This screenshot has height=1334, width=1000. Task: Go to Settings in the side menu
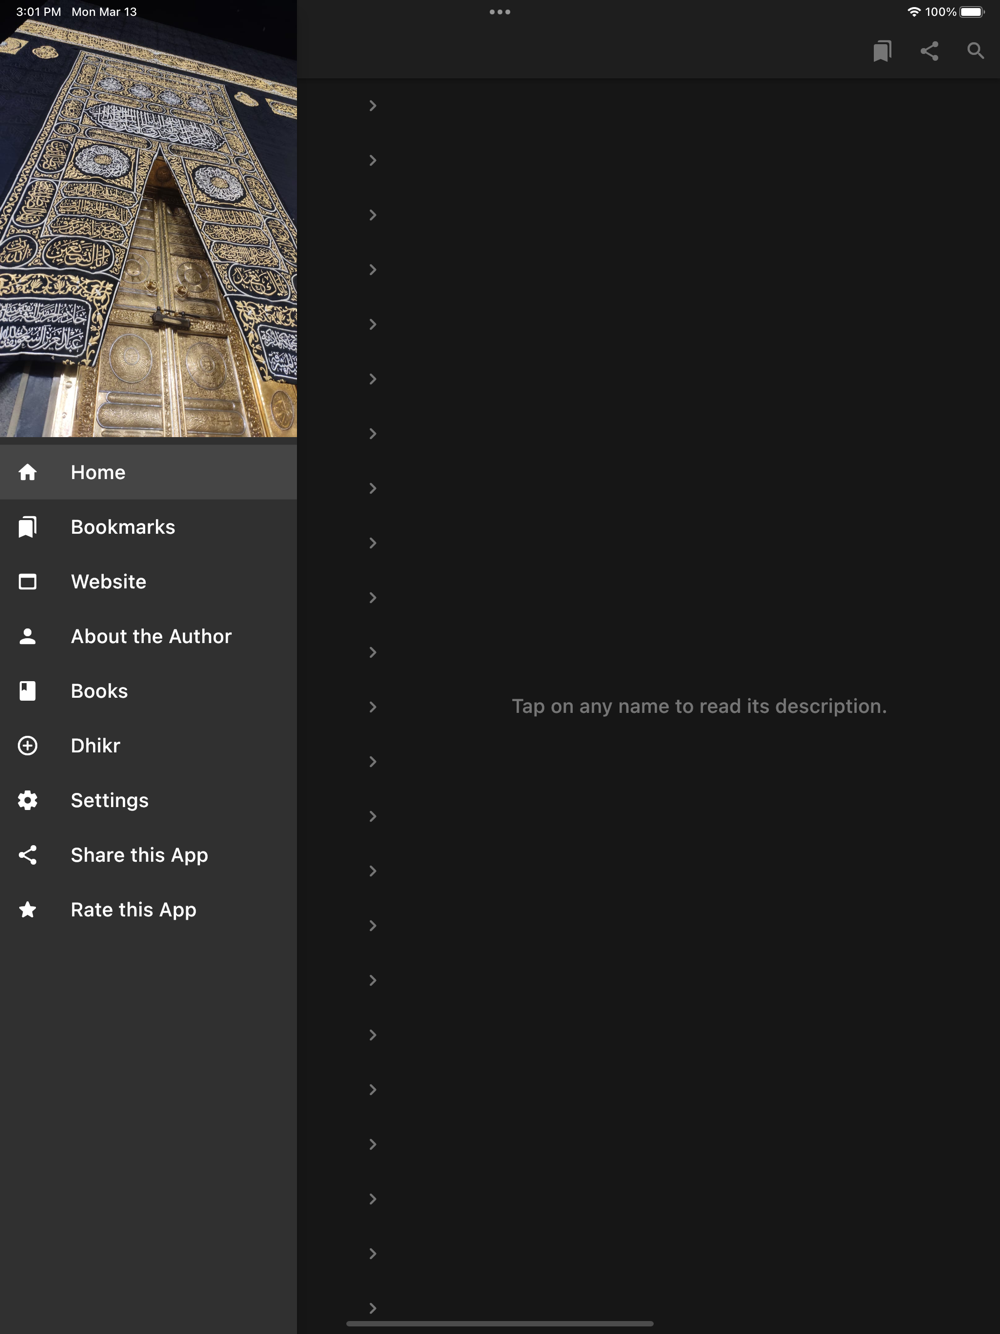pyautogui.click(x=148, y=800)
